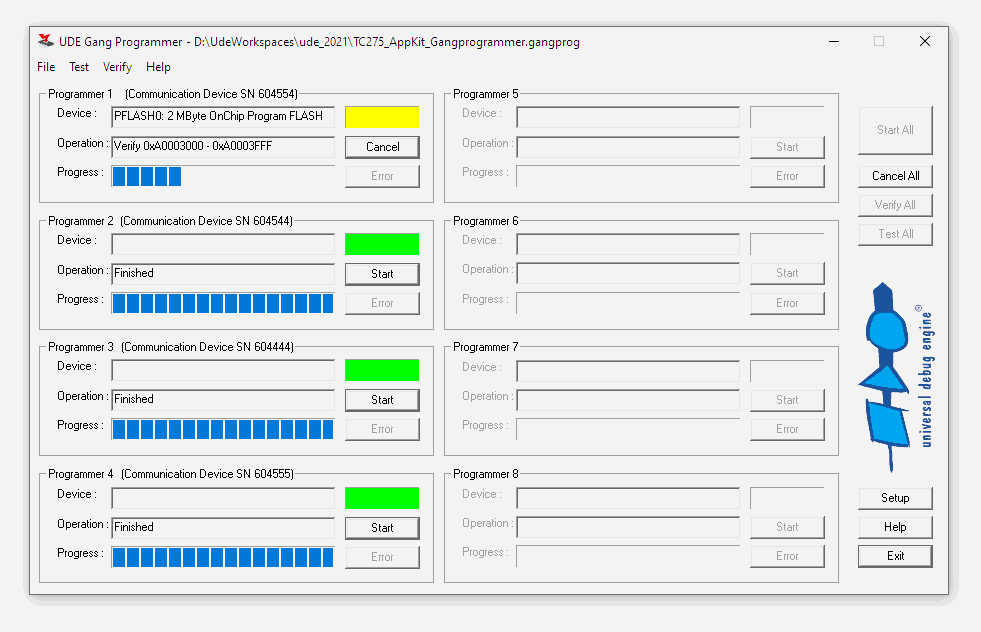Open the Test menu
The width and height of the screenshot is (981, 632).
click(x=79, y=67)
